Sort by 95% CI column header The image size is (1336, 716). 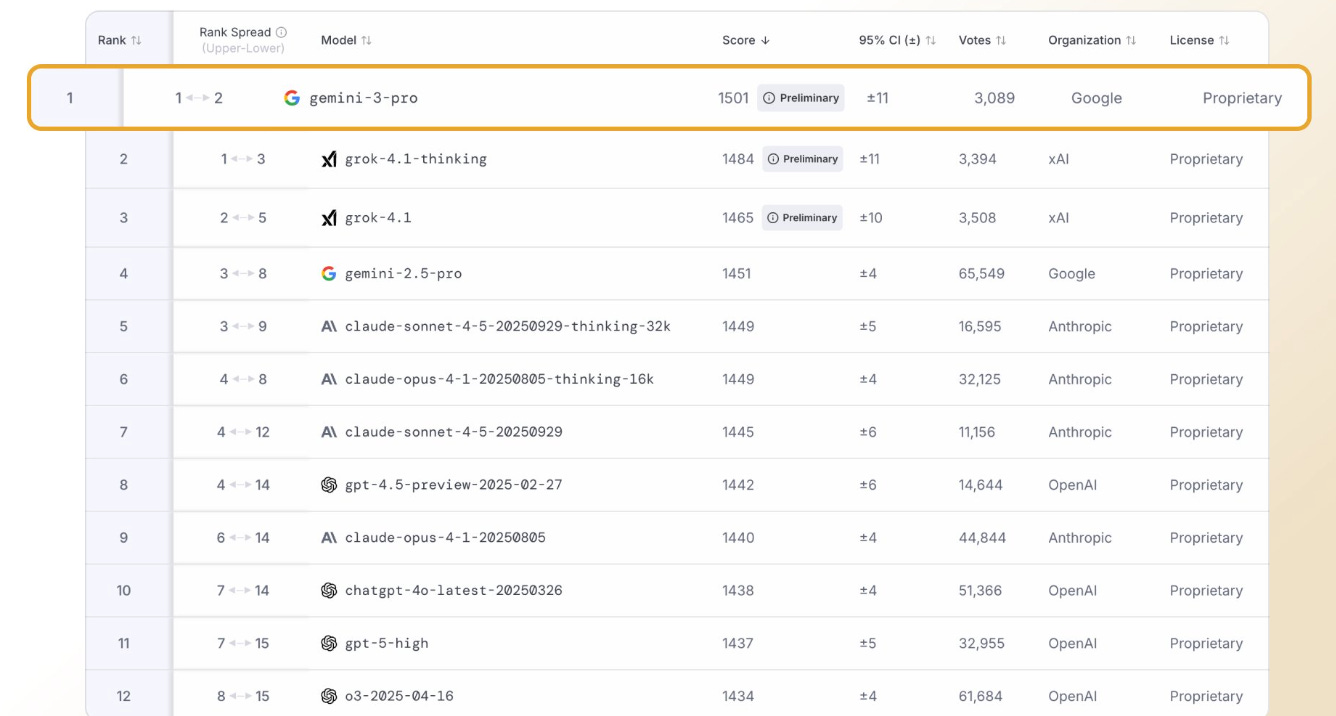[897, 40]
